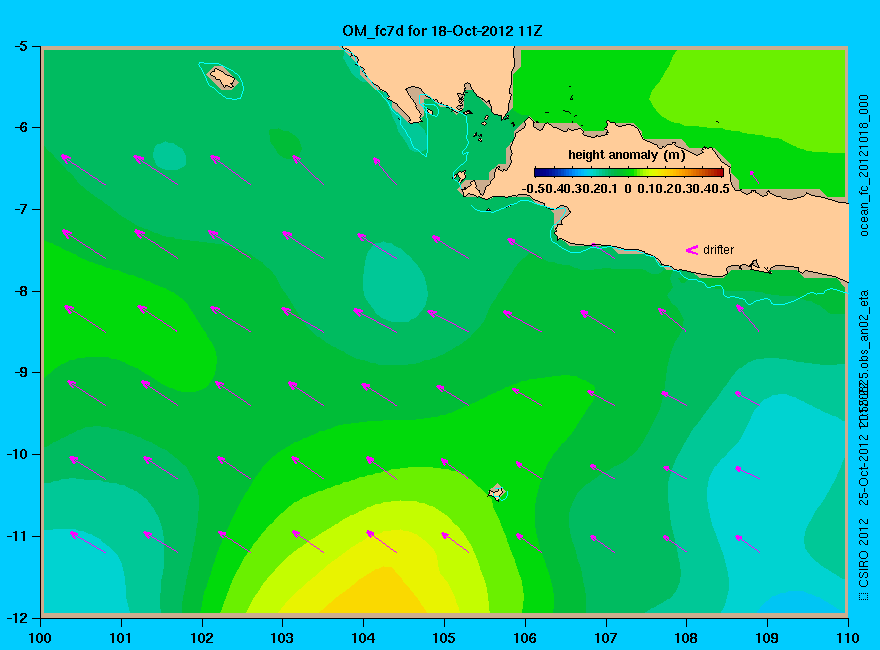880x650 pixels.
Task: Click the y-axis label -7
Action: pyautogui.click(x=20, y=209)
